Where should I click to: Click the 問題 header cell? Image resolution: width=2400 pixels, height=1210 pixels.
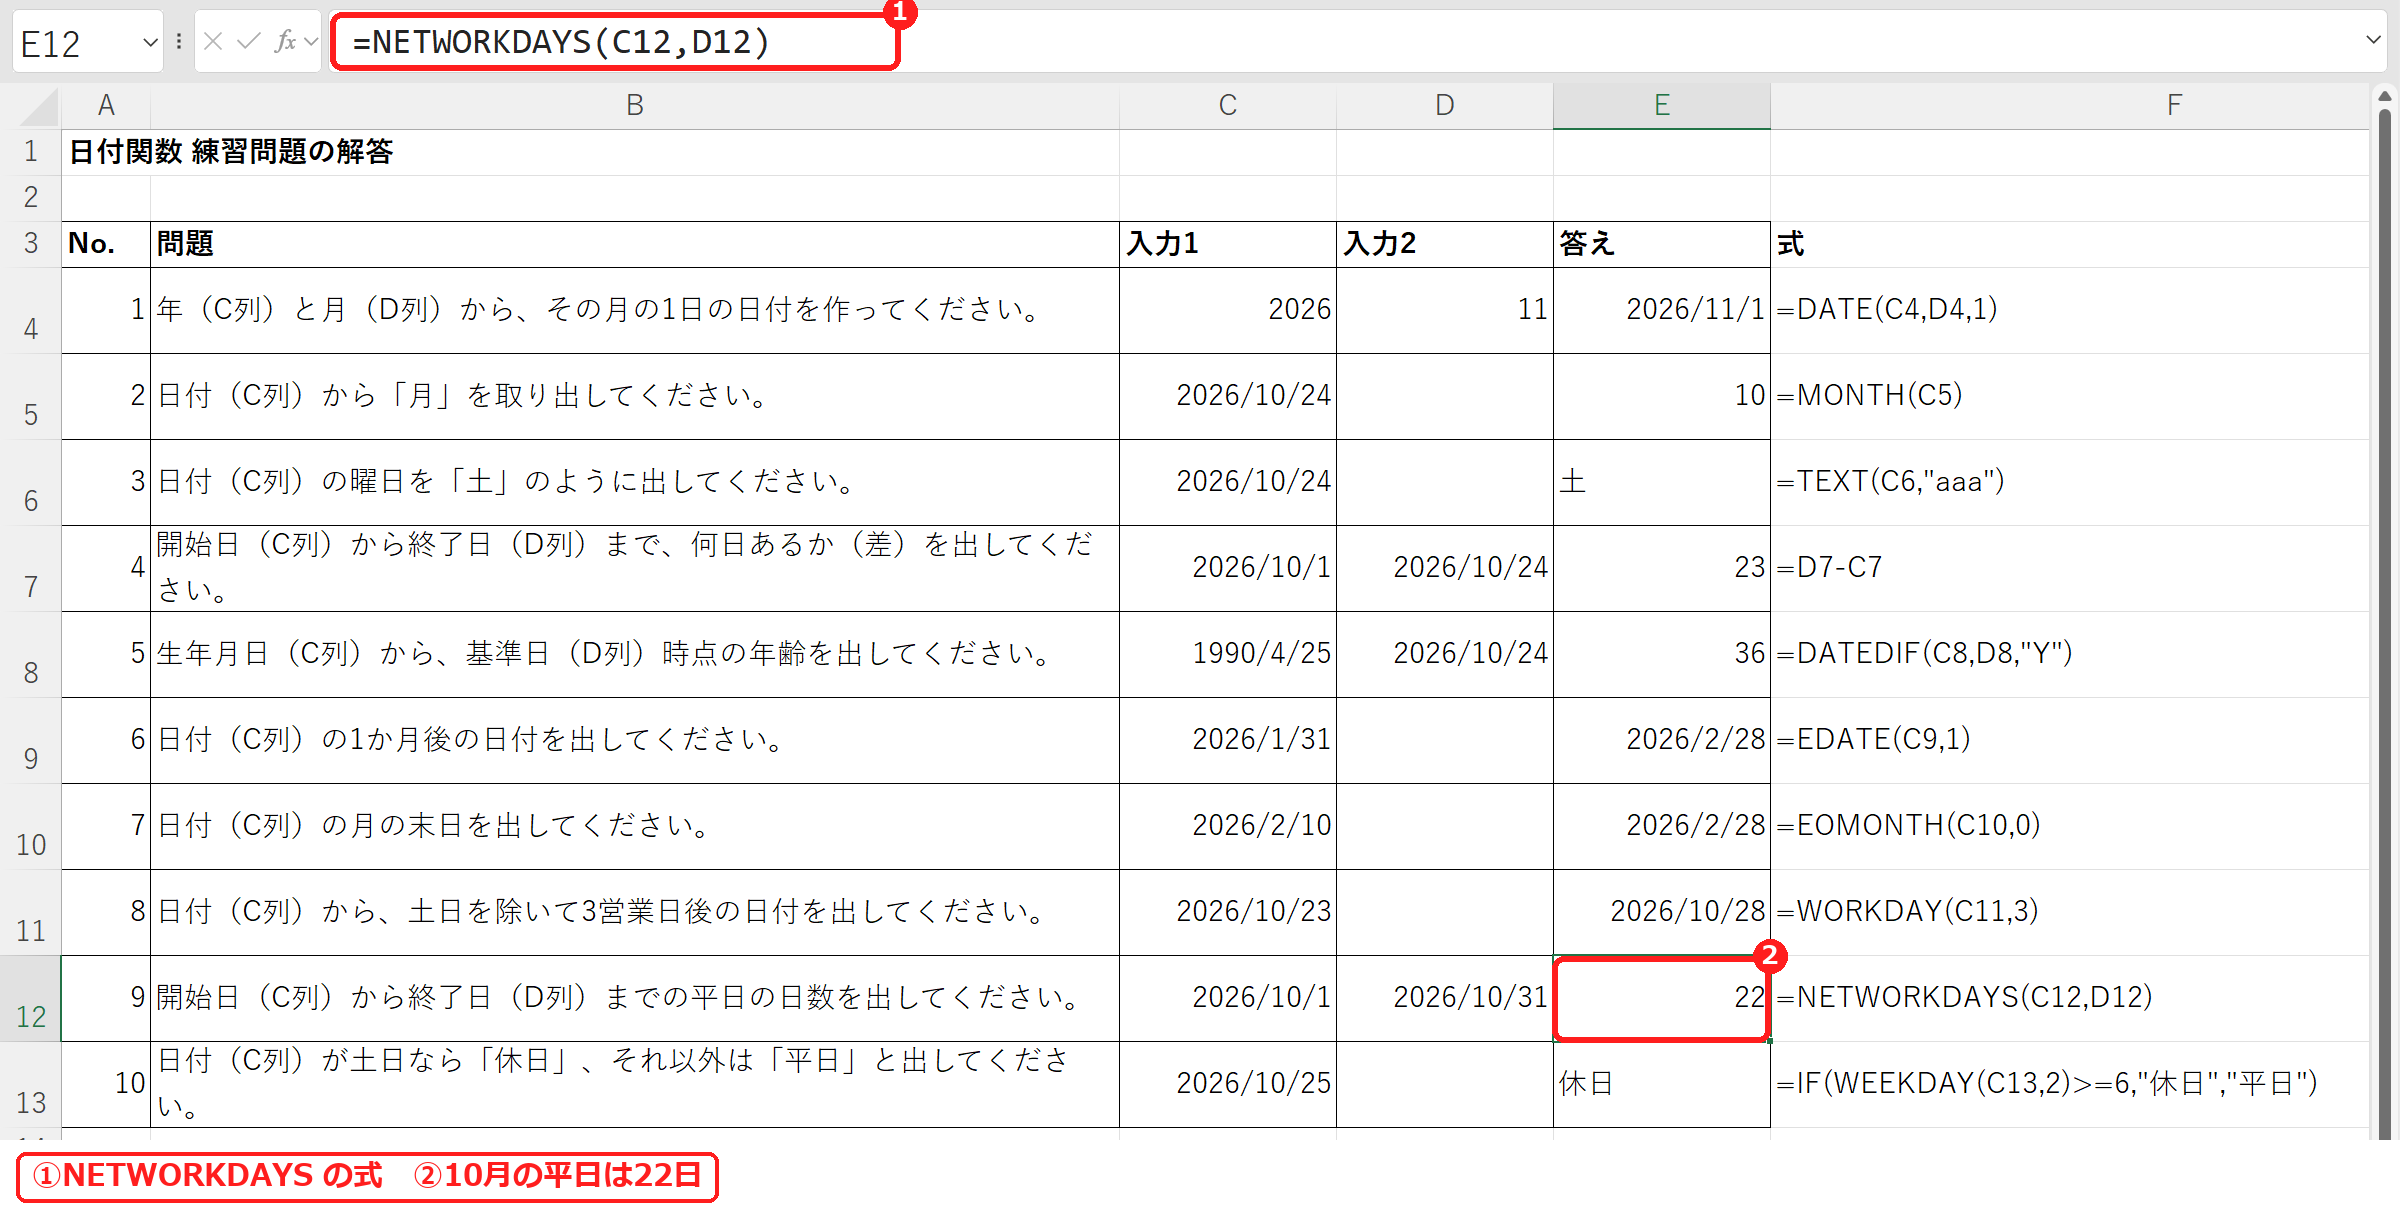coord(635,244)
